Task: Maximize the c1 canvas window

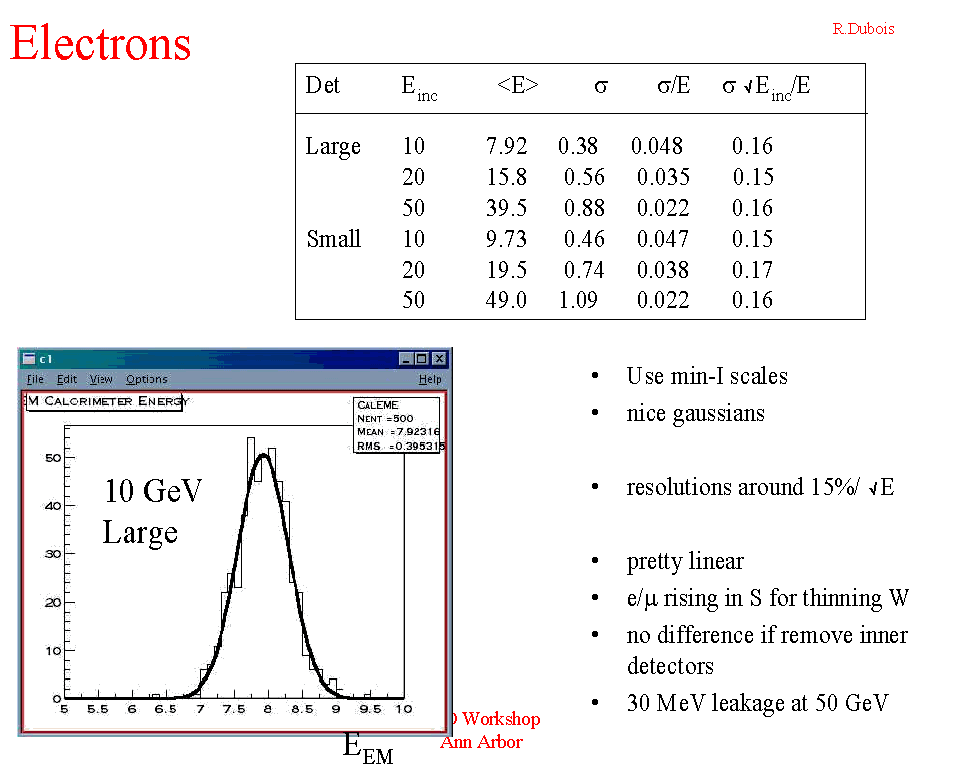Action: coord(422,359)
